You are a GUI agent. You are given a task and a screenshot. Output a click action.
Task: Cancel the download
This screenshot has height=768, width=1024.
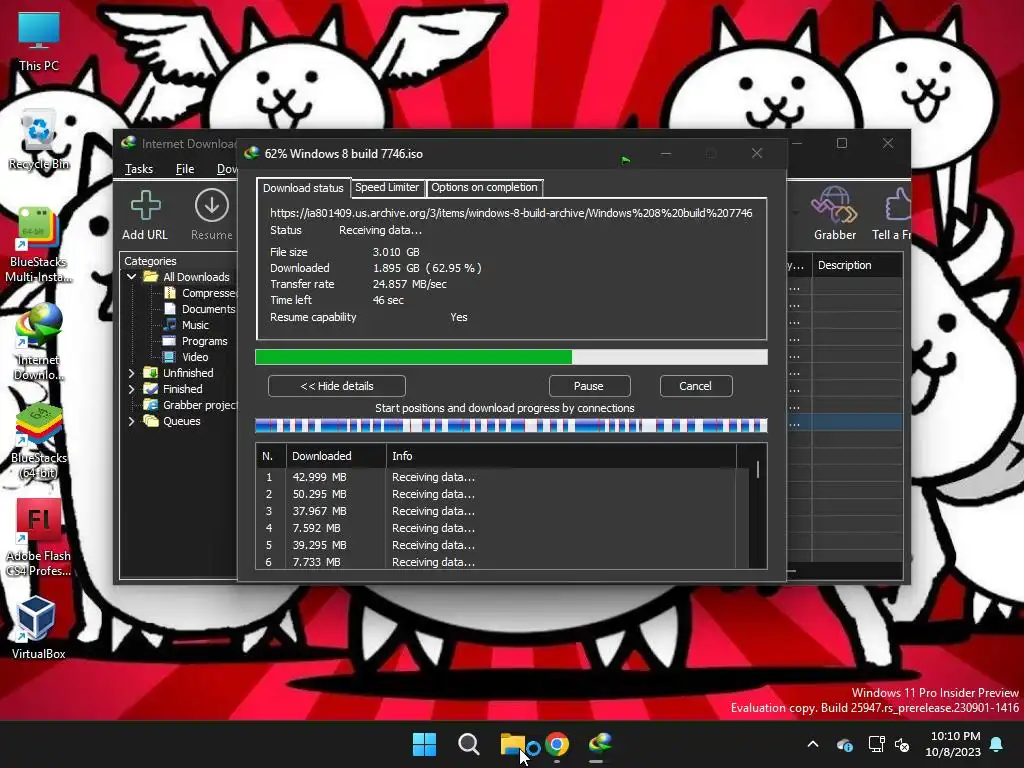click(x=696, y=386)
